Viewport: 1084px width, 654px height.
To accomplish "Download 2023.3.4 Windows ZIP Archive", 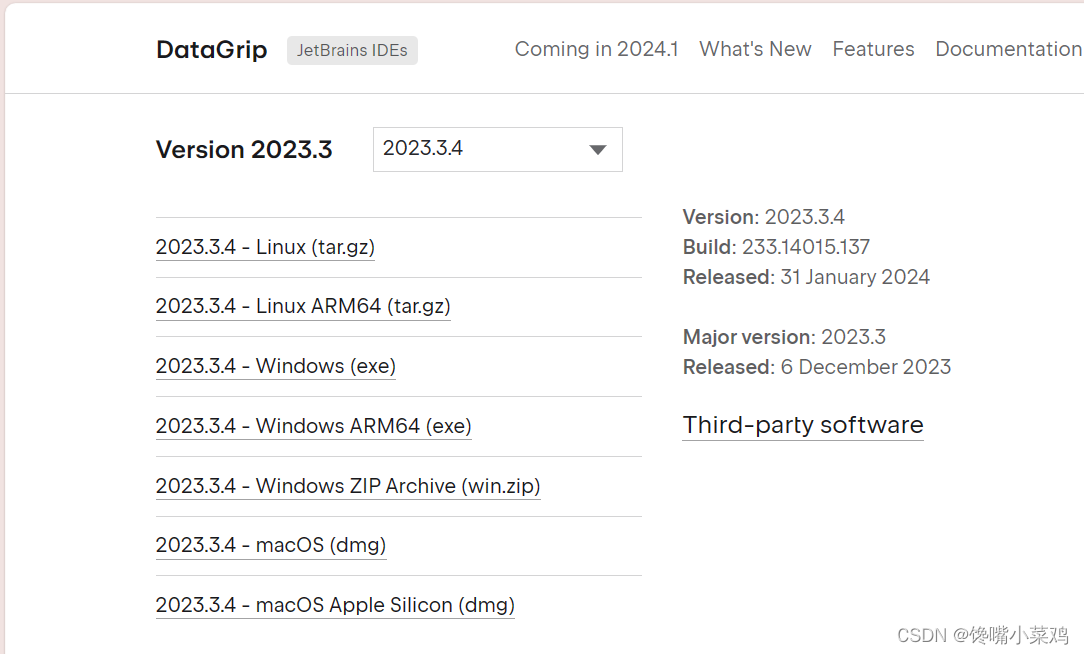I will (348, 486).
